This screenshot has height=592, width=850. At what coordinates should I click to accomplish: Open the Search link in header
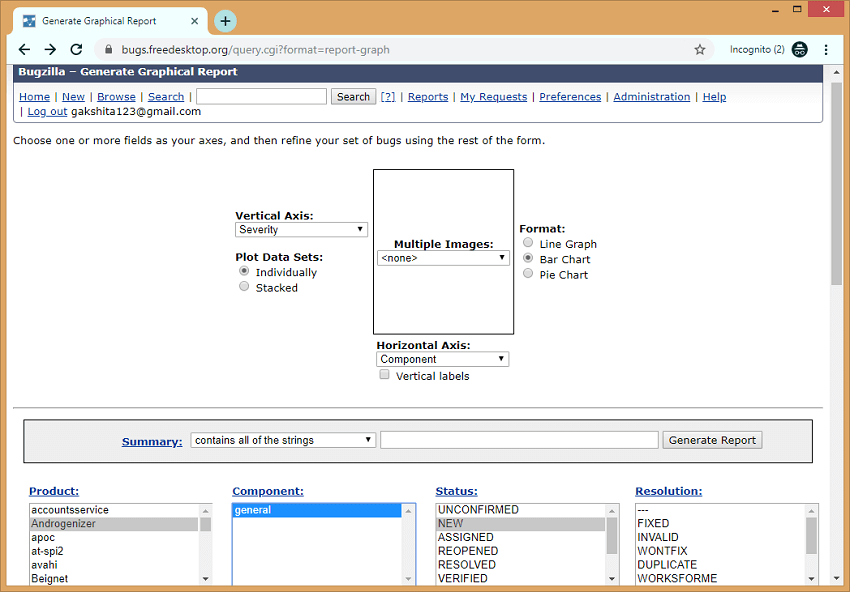click(x=166, y=96)
